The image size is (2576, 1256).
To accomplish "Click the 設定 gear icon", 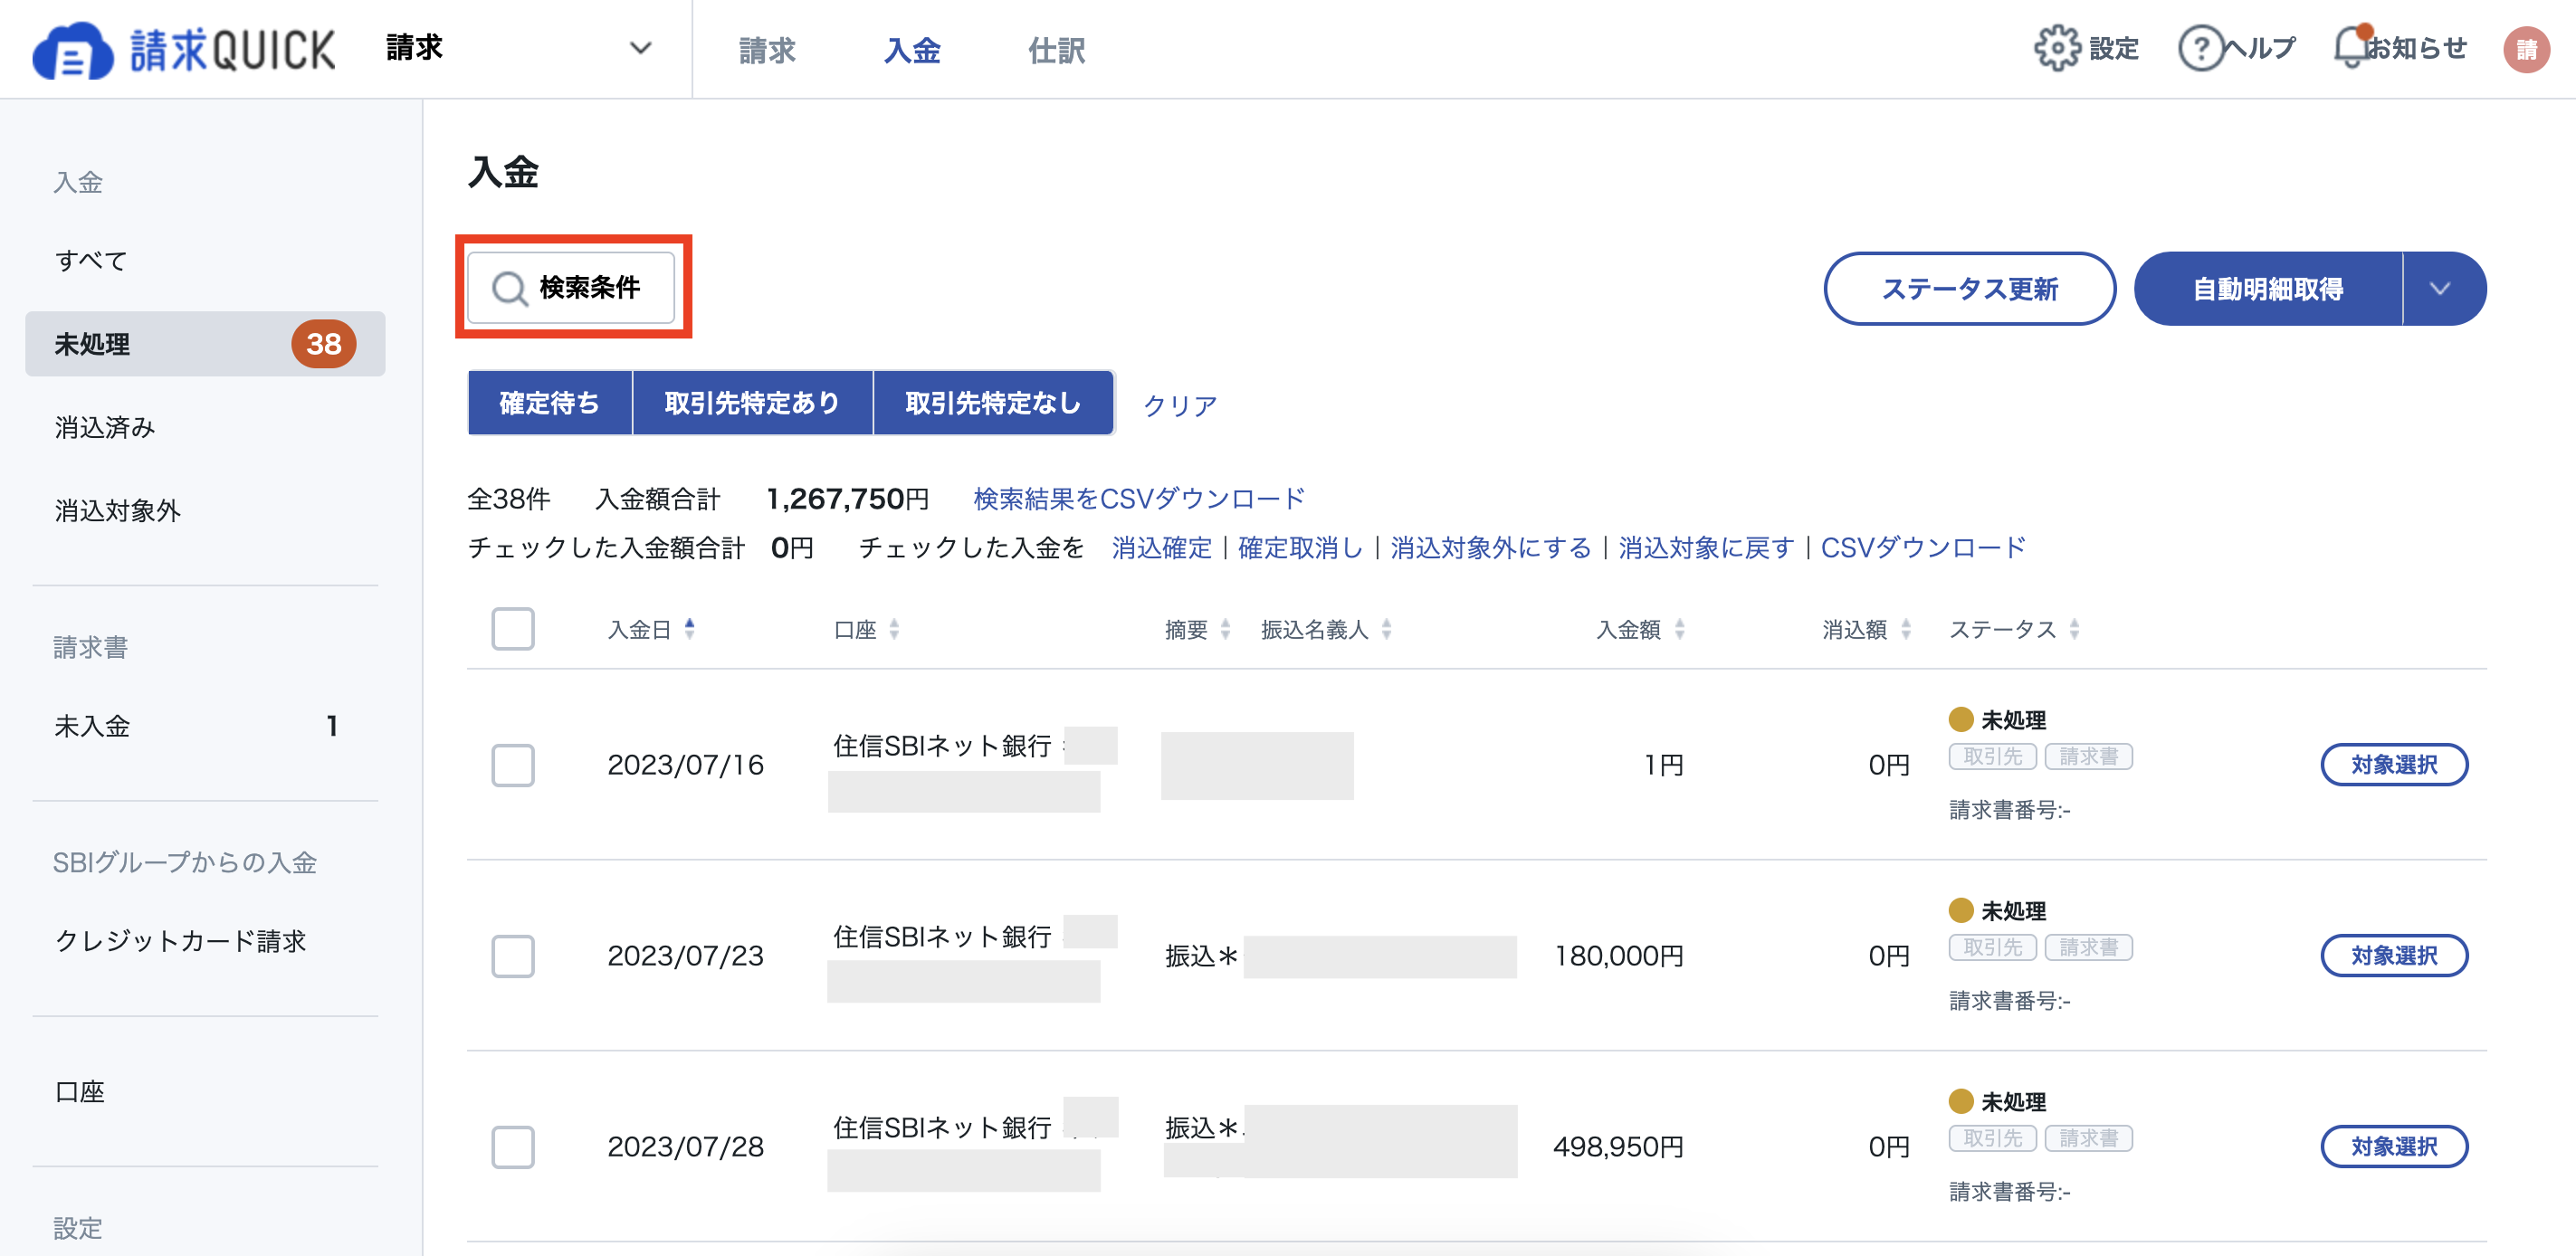I will pyautogui.click(x=2057, y=47).
